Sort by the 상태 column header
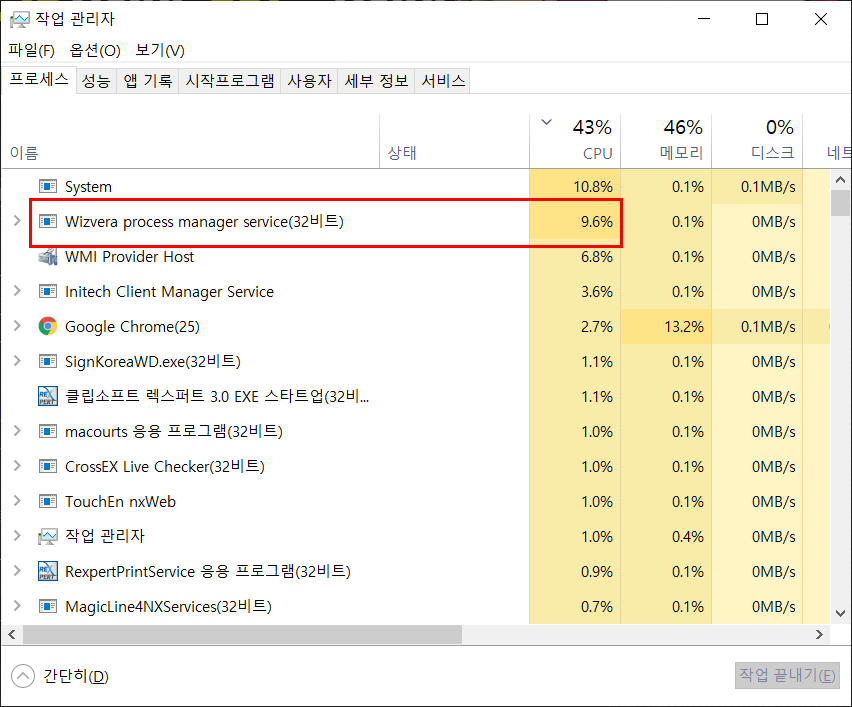The image size is (852, 707). pos(454,141)
